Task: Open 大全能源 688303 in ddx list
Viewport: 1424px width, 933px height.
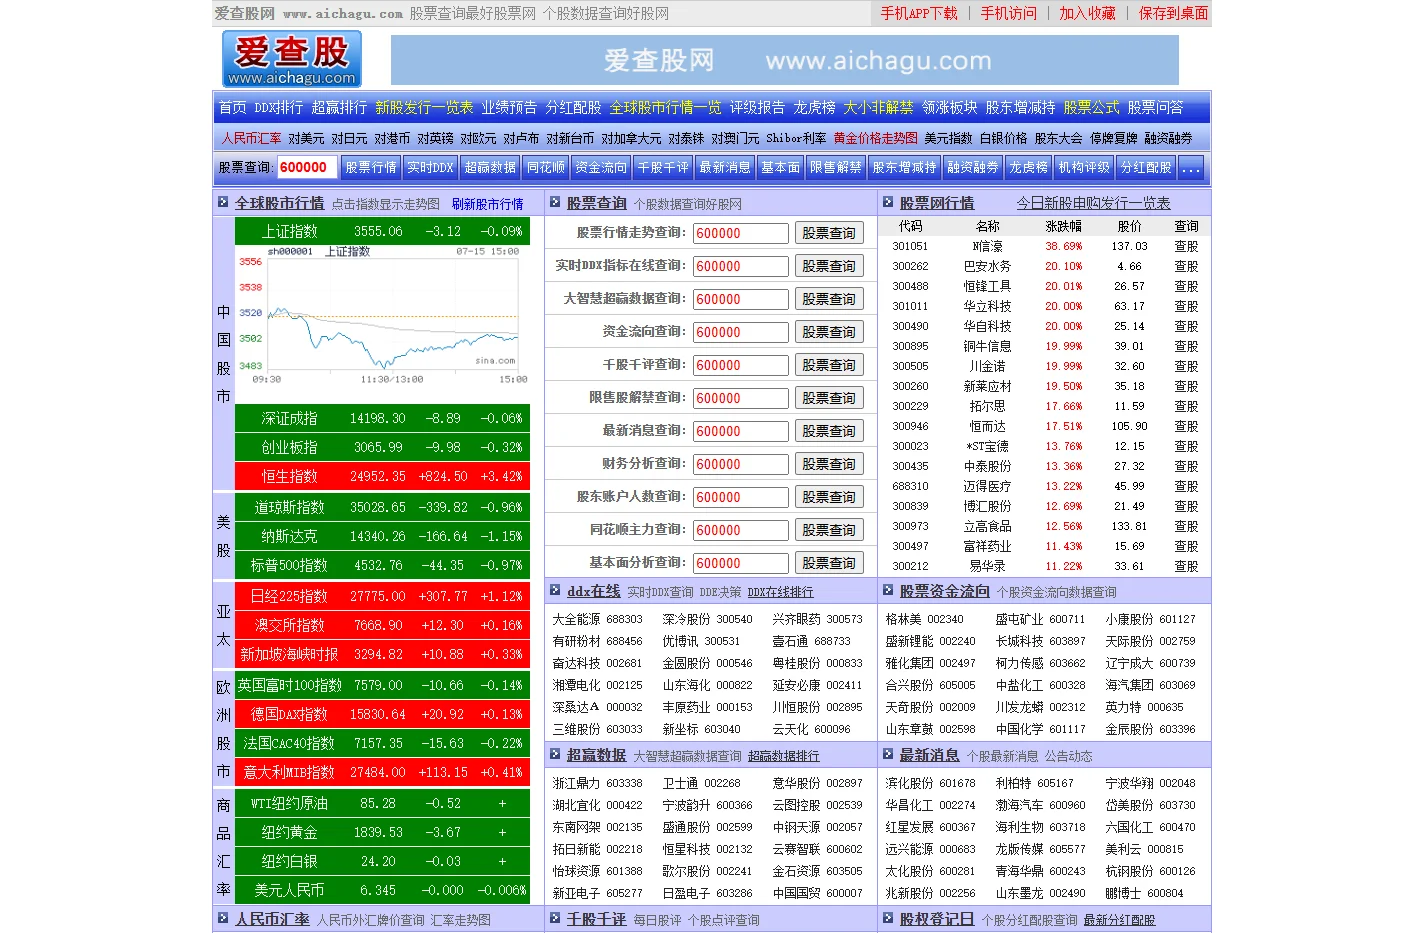Action: click(598, 619)
